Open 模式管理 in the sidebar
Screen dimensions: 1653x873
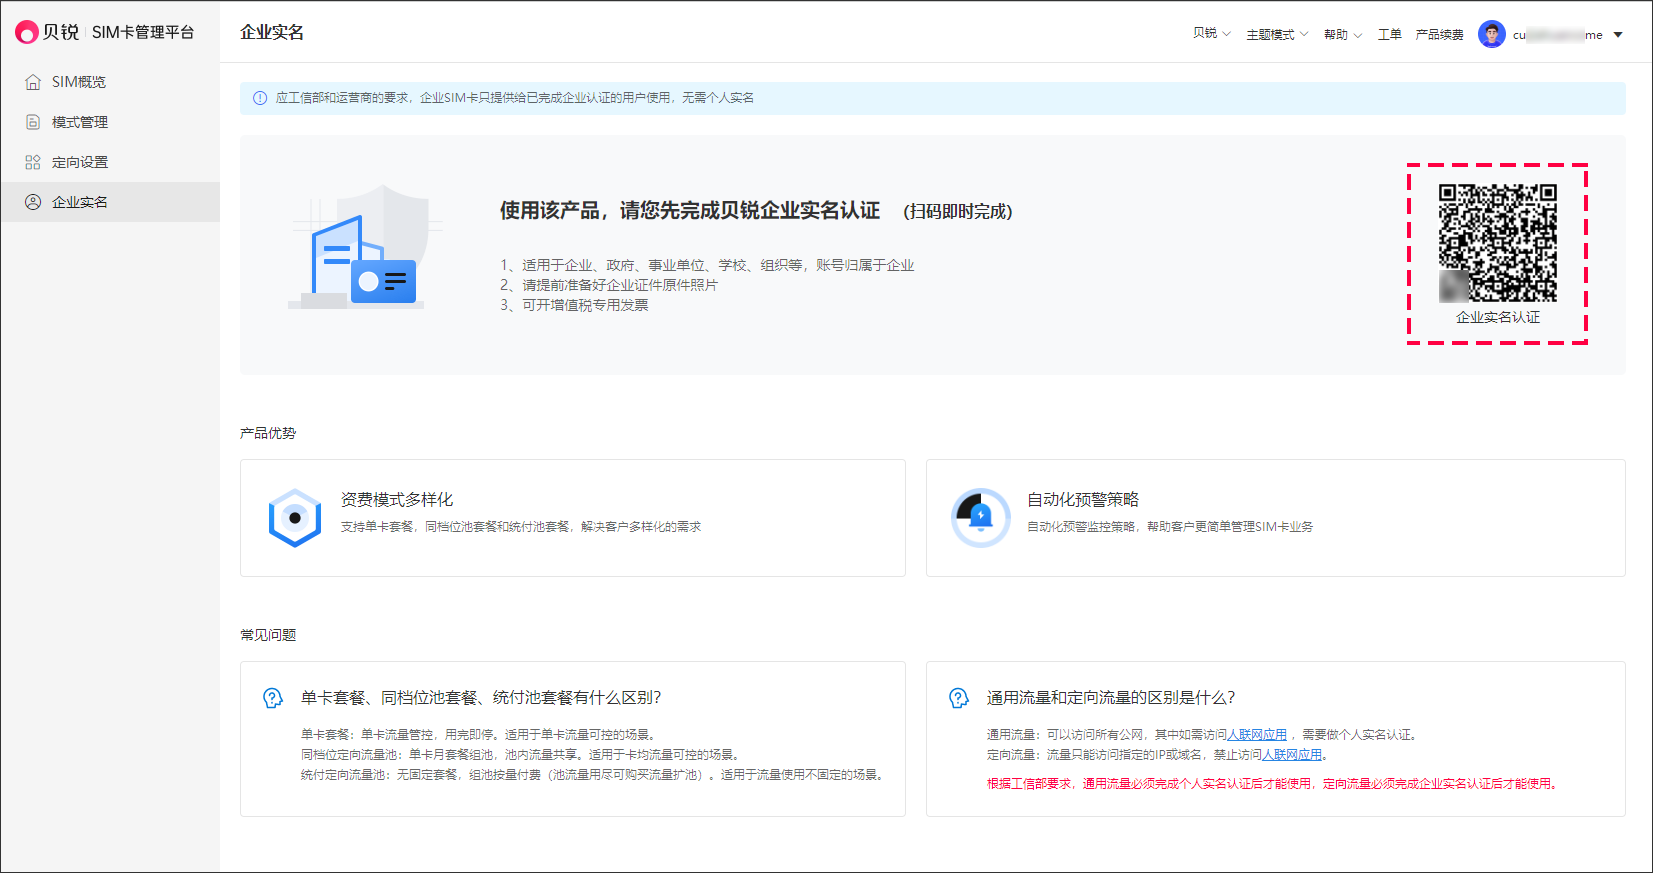click(x=110, y=122)
